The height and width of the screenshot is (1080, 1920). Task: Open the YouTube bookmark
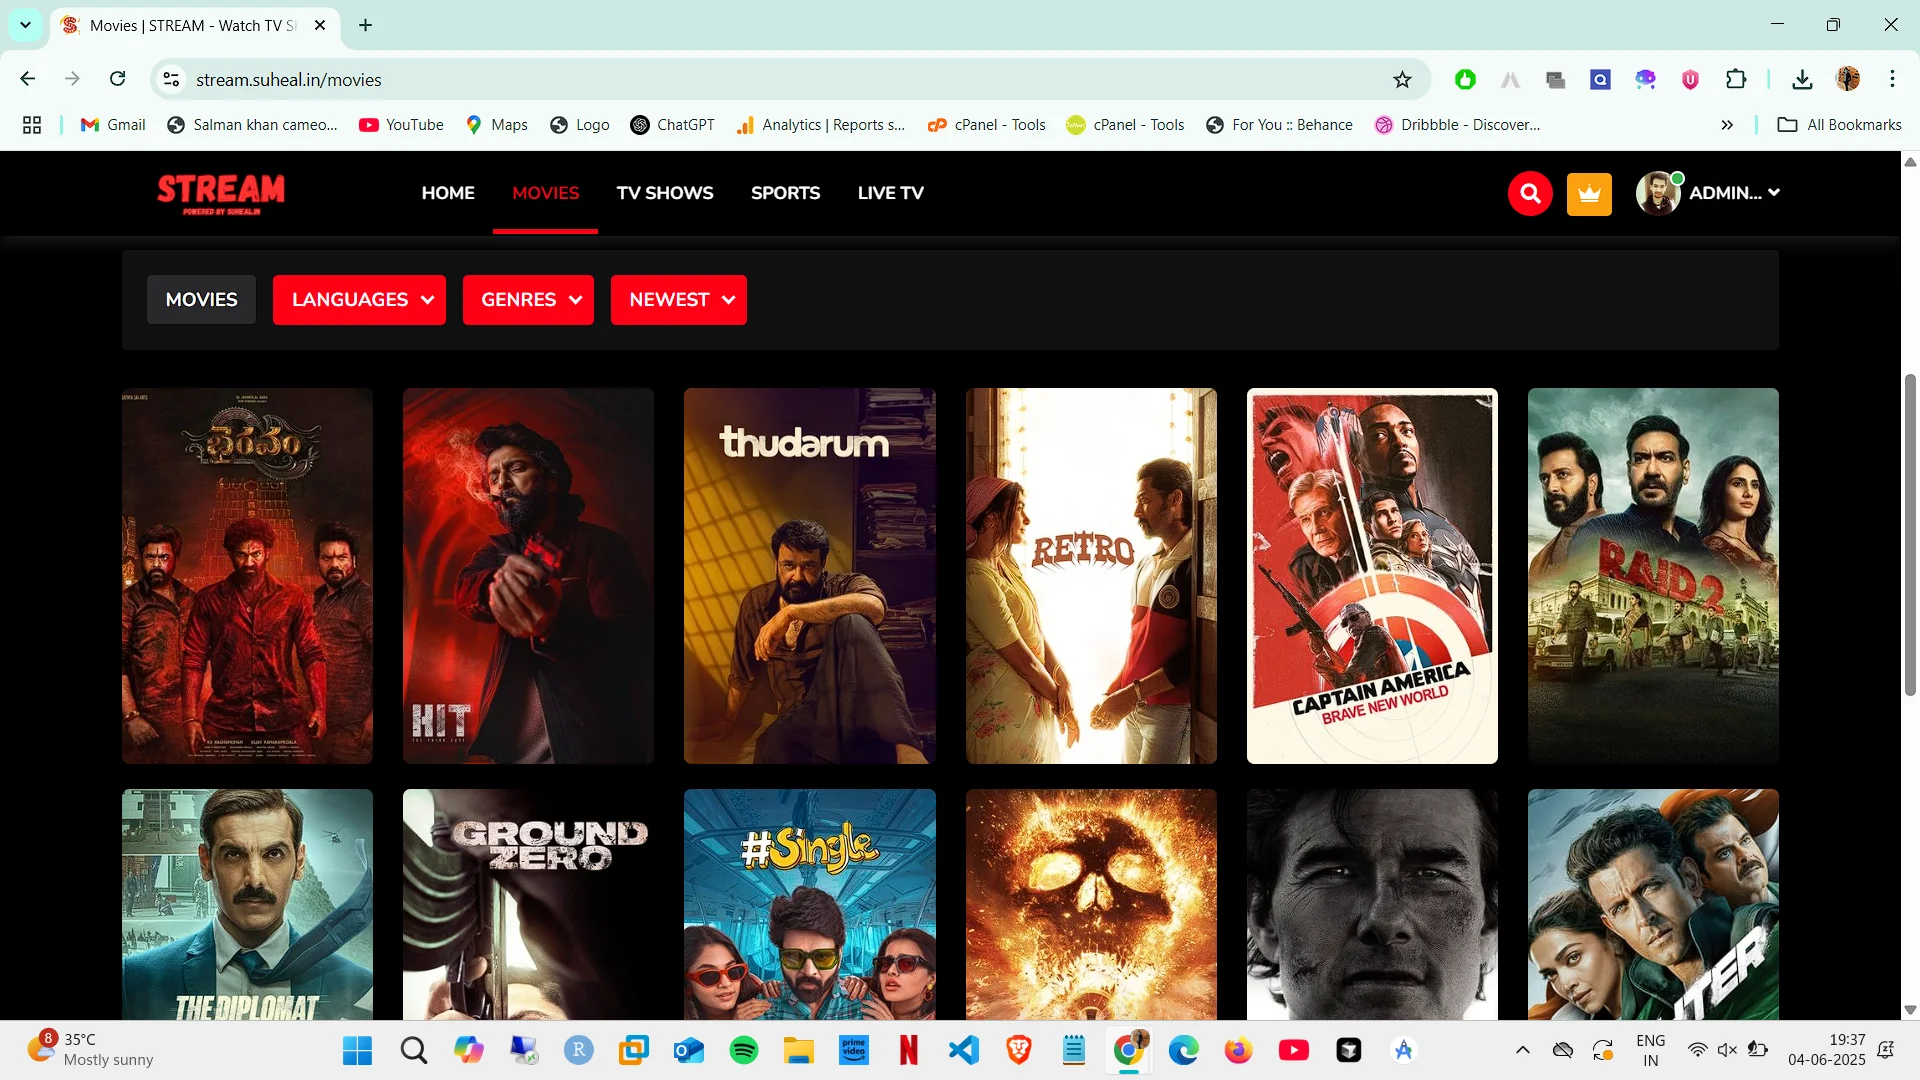[x=401, y=125]
